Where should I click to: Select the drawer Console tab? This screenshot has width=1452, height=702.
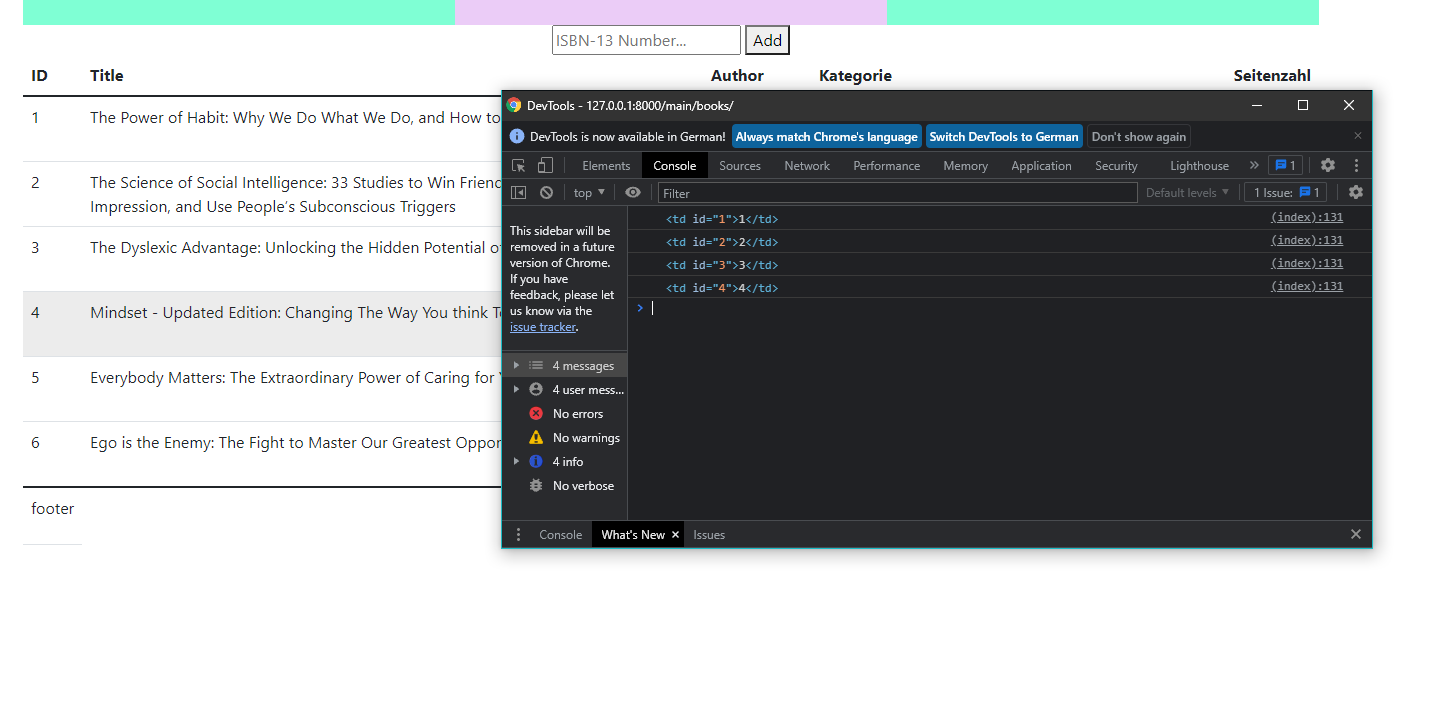560,535
